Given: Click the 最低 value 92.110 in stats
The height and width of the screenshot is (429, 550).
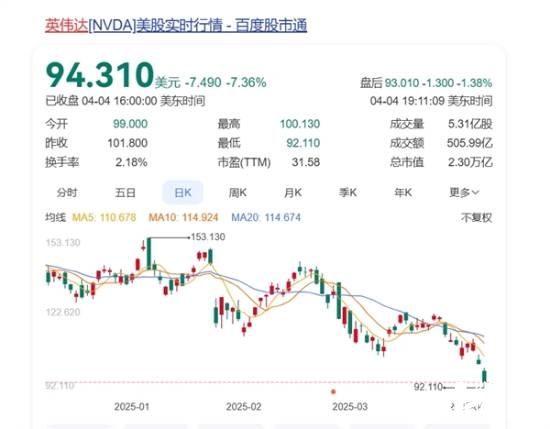Looking at the screenshot, I should tap(303, 143).
